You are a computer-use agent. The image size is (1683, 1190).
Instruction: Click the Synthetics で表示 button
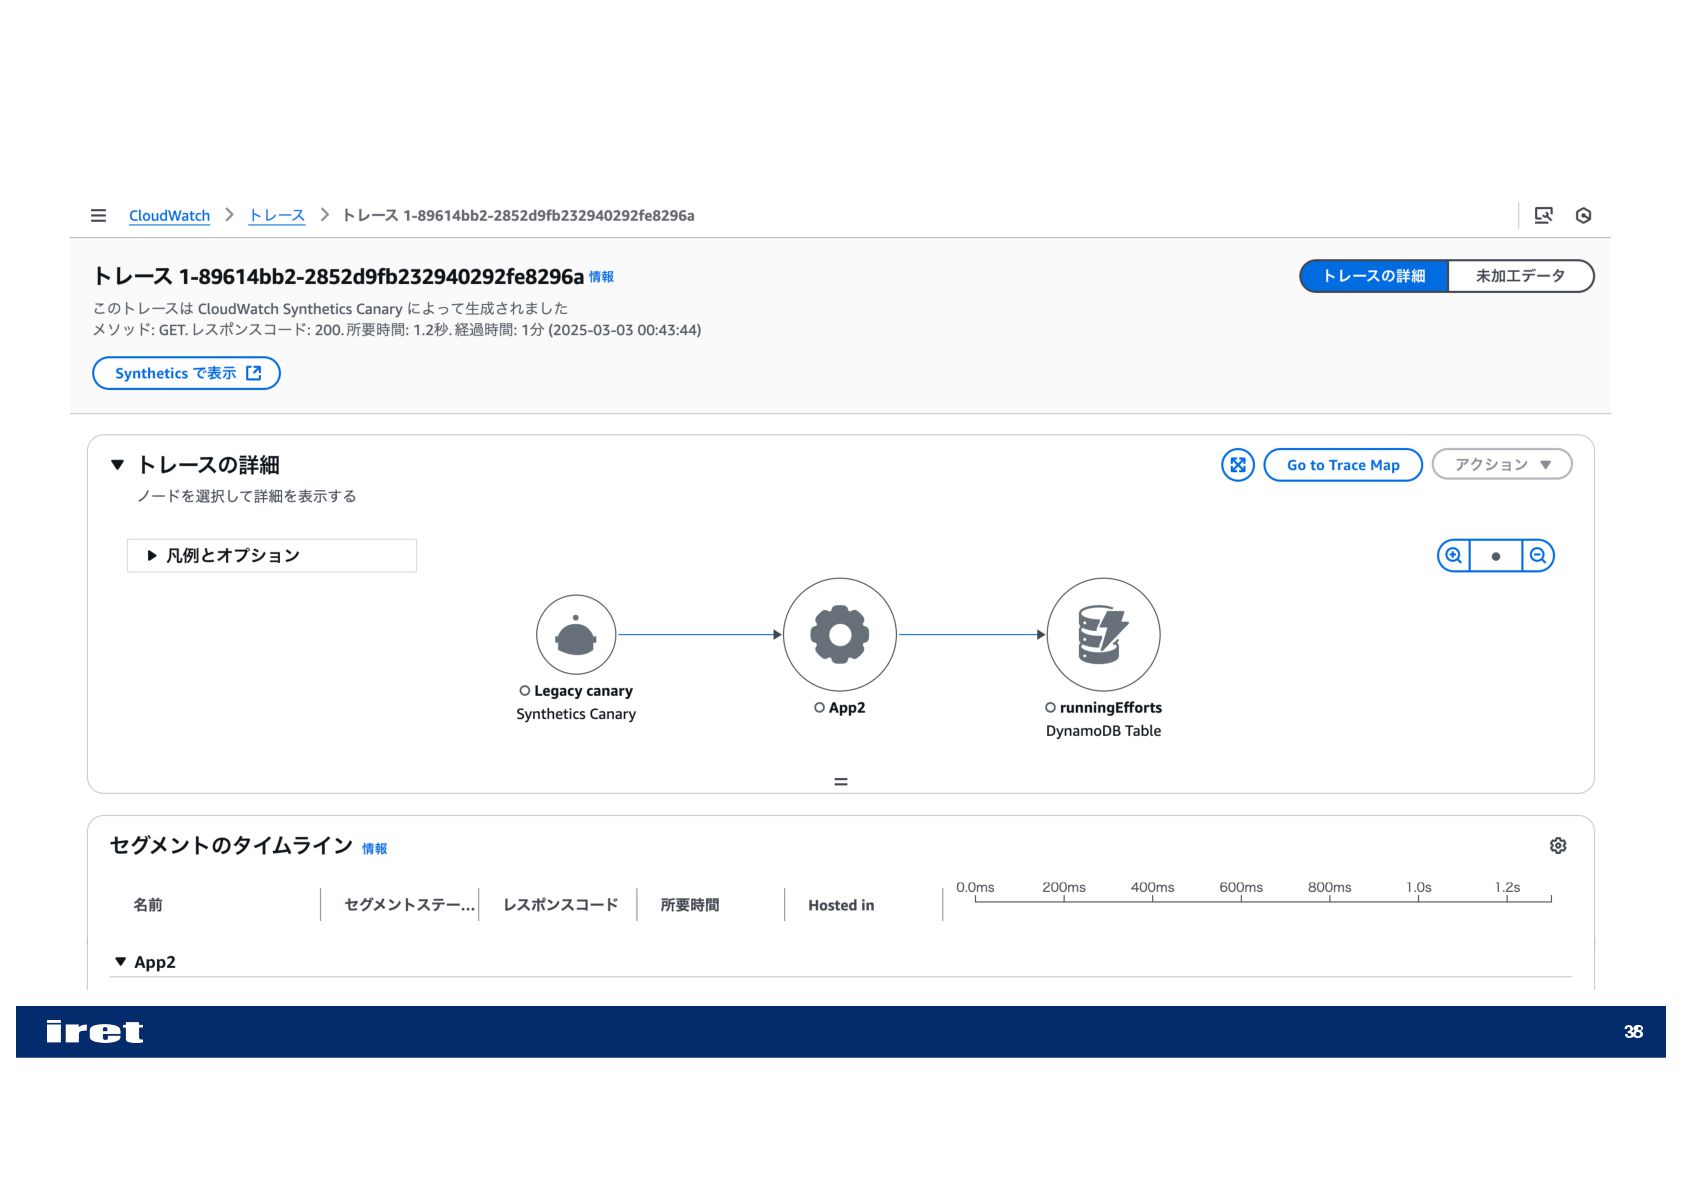[186, 373]
